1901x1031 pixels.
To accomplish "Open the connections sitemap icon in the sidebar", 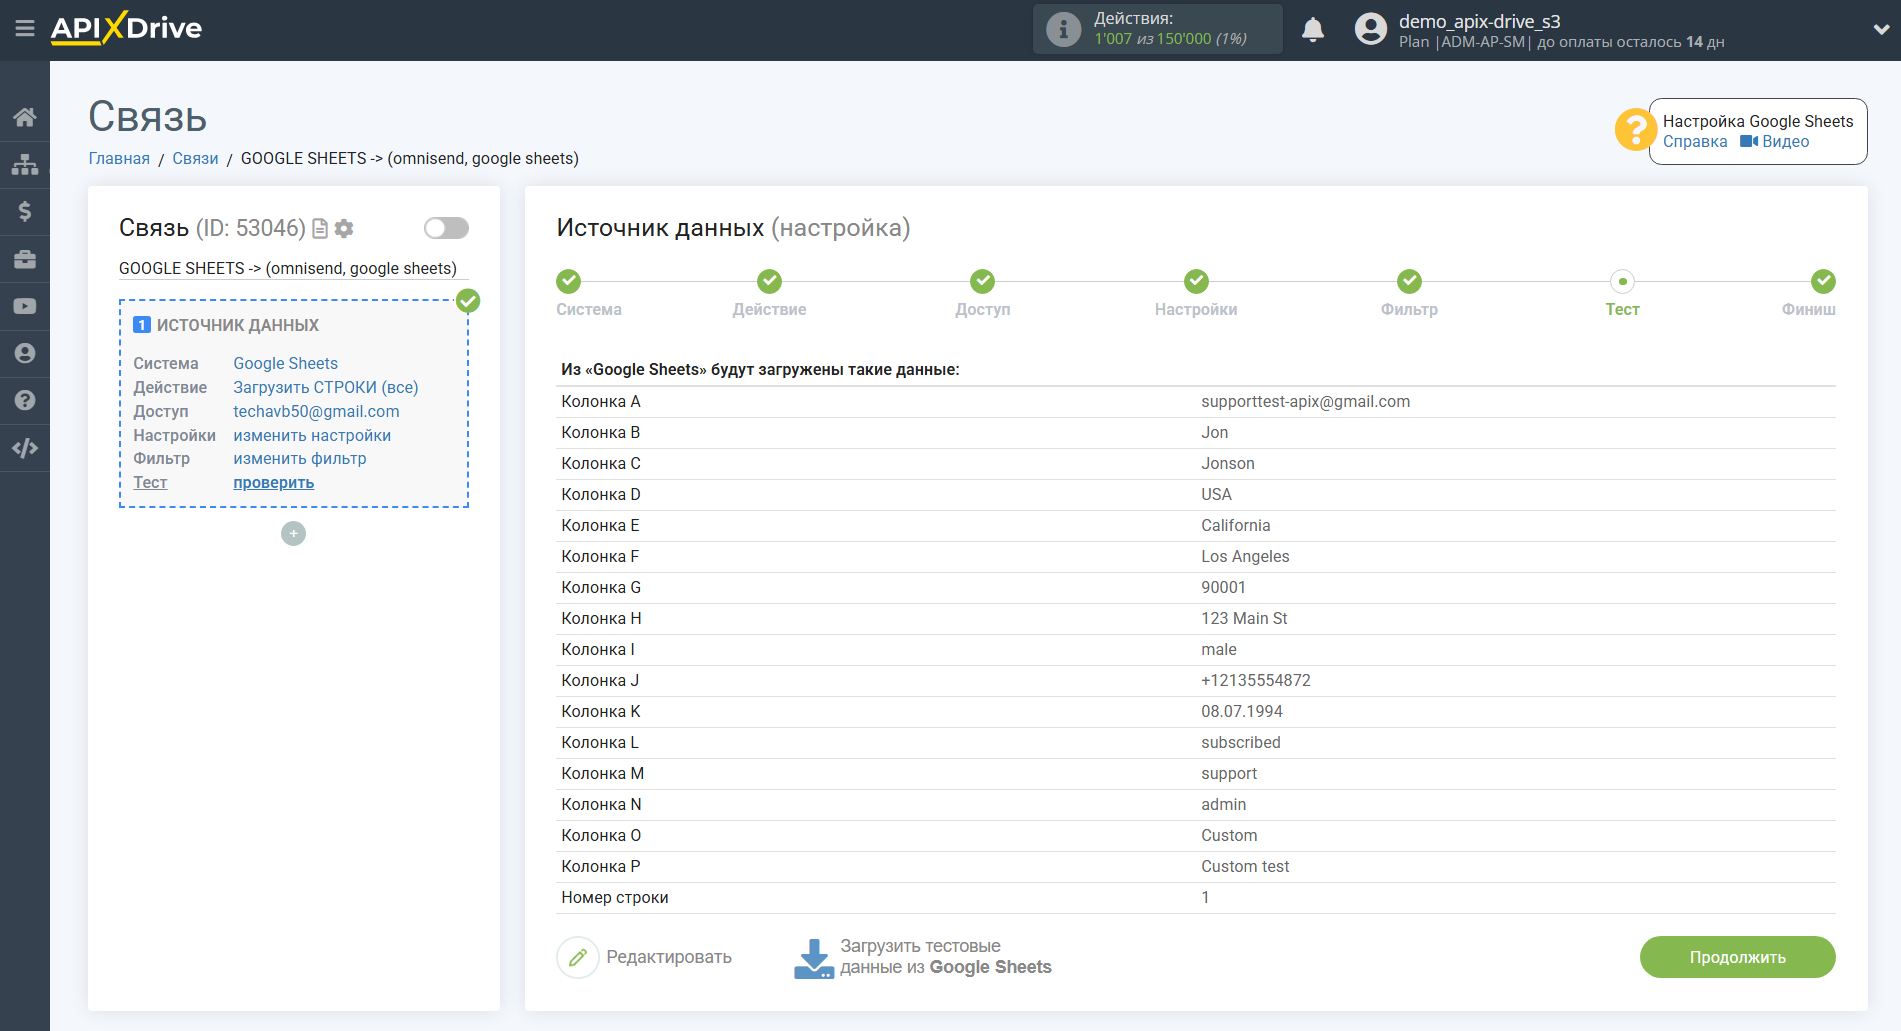I will tap(25, 164).
